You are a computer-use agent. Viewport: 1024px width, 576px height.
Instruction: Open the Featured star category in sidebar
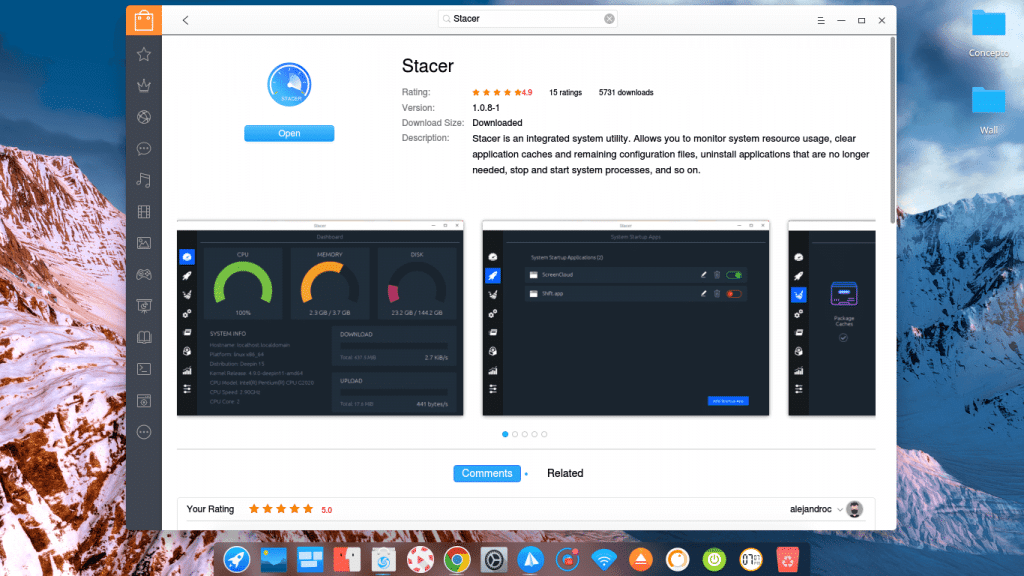click(x=144, y=54)
